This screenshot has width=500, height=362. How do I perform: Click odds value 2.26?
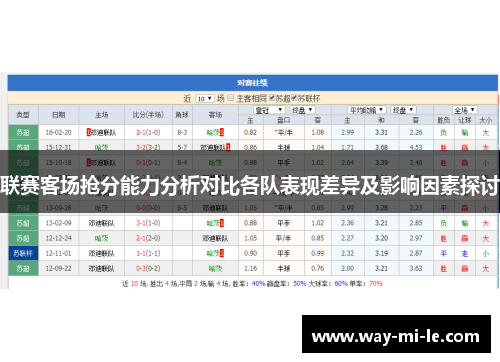[416, 132]
